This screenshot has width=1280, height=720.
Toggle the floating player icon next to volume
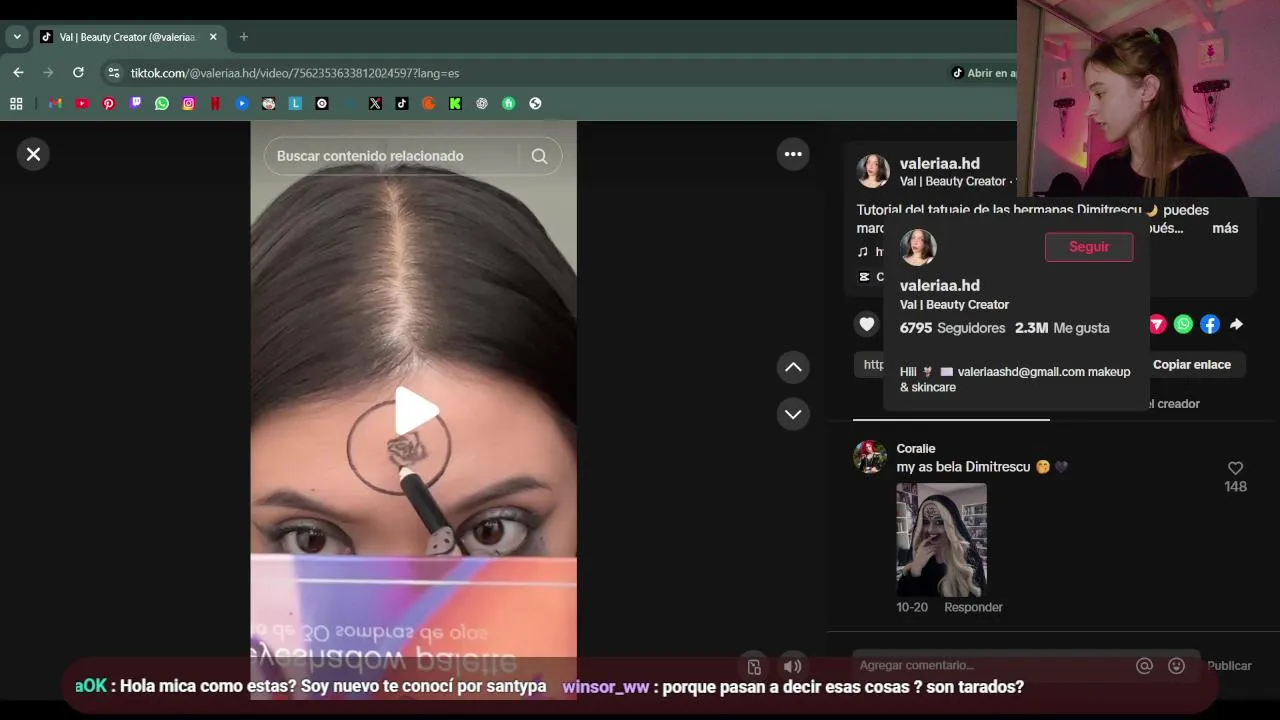coord(754,667)
